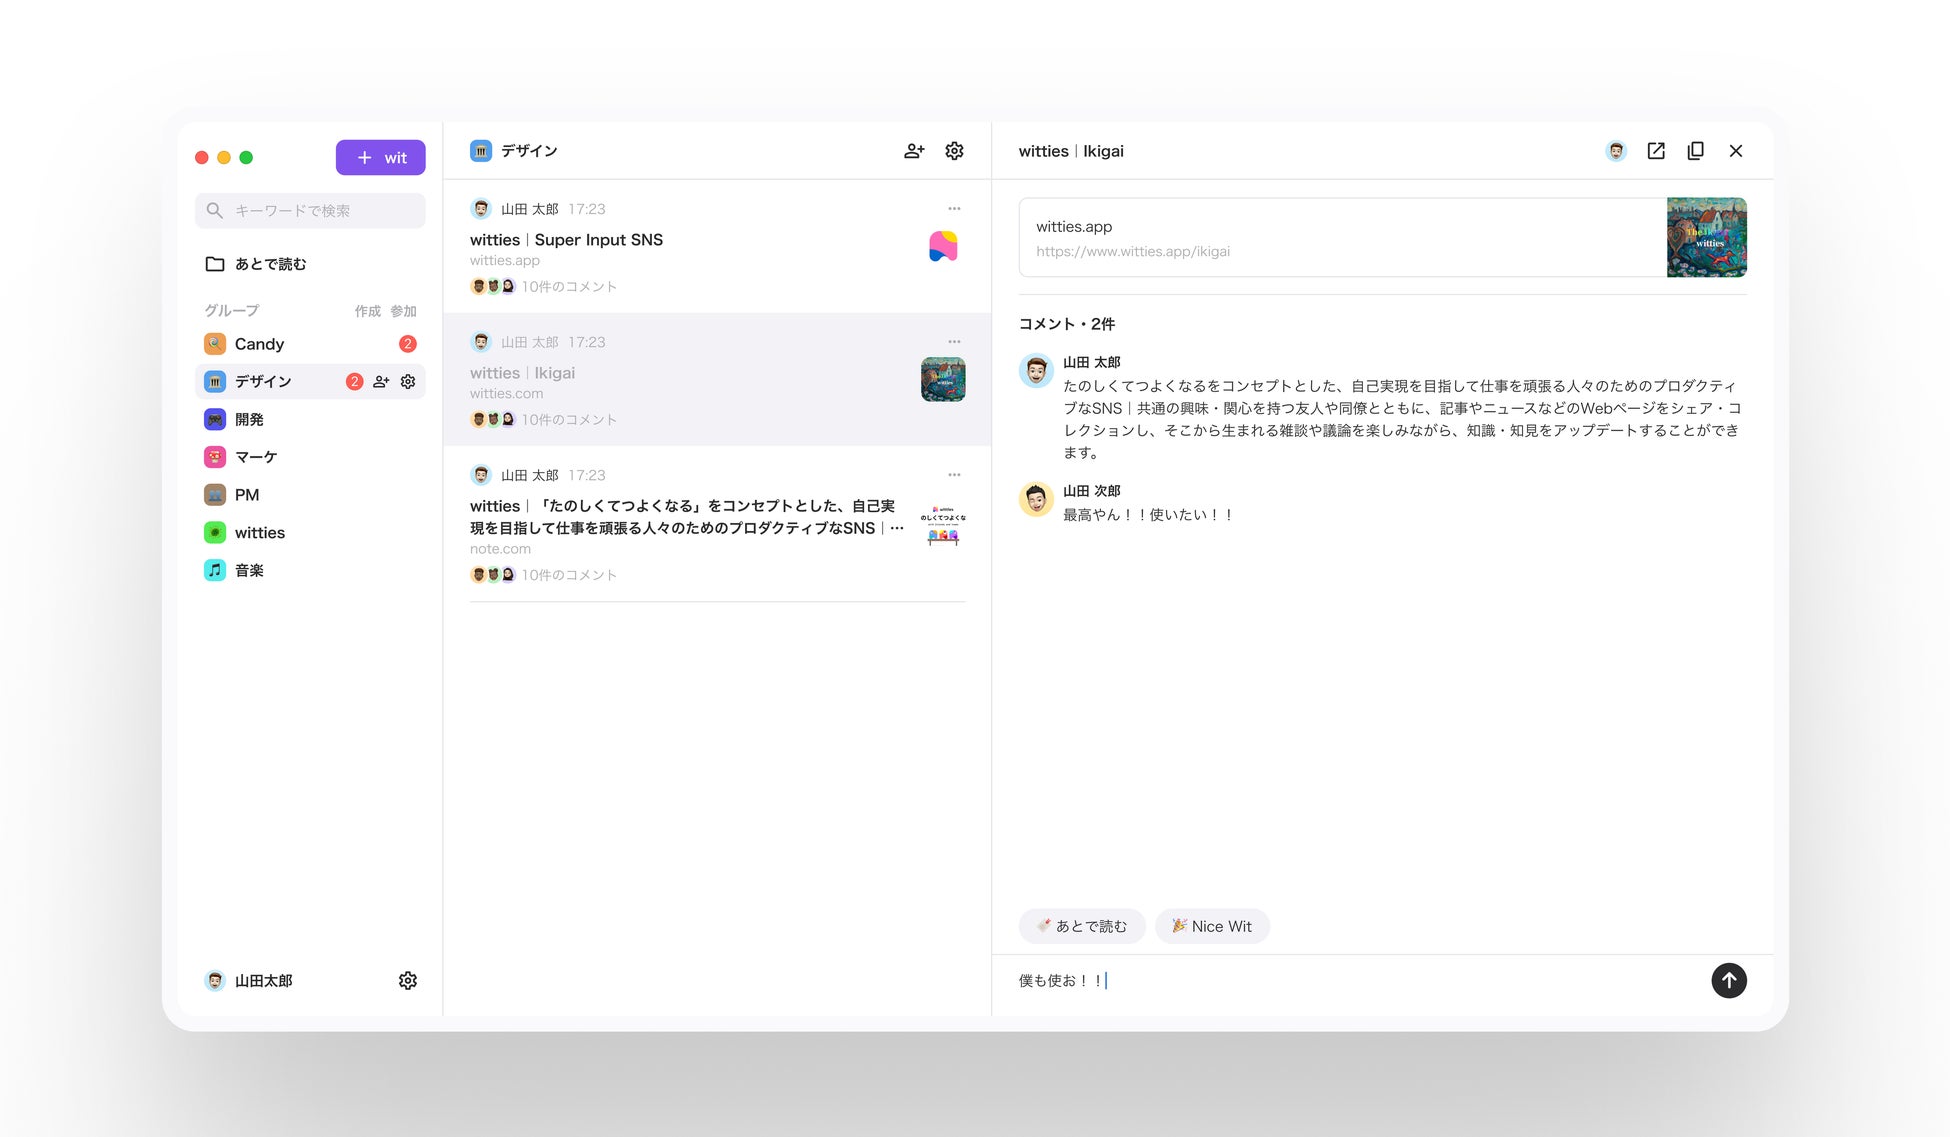Click add-member icon on デザイン sidebar row
Viewport: 1950px width, 1137px height.
coord(381,381)
